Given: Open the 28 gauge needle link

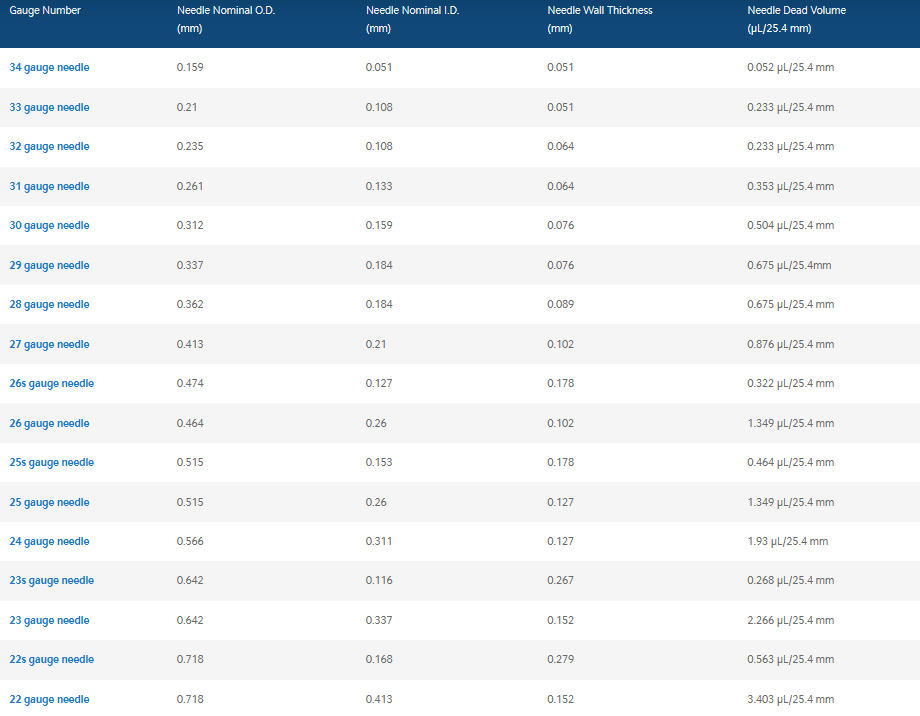Looking at the screenshot, I should point(49,304).
